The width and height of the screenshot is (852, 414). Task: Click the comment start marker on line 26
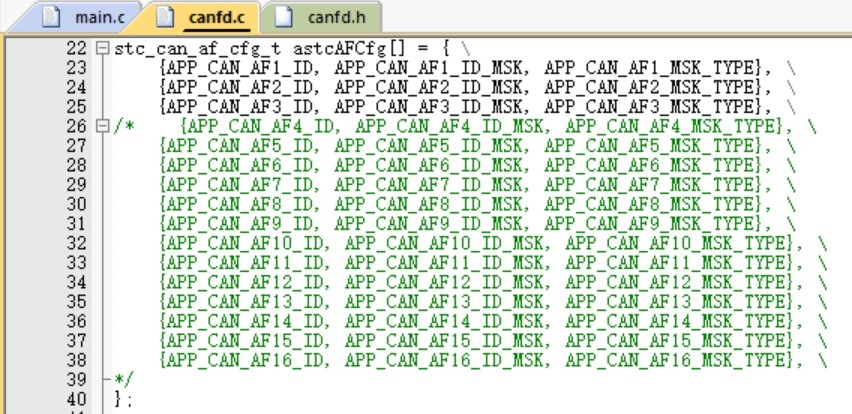point(123,127)
